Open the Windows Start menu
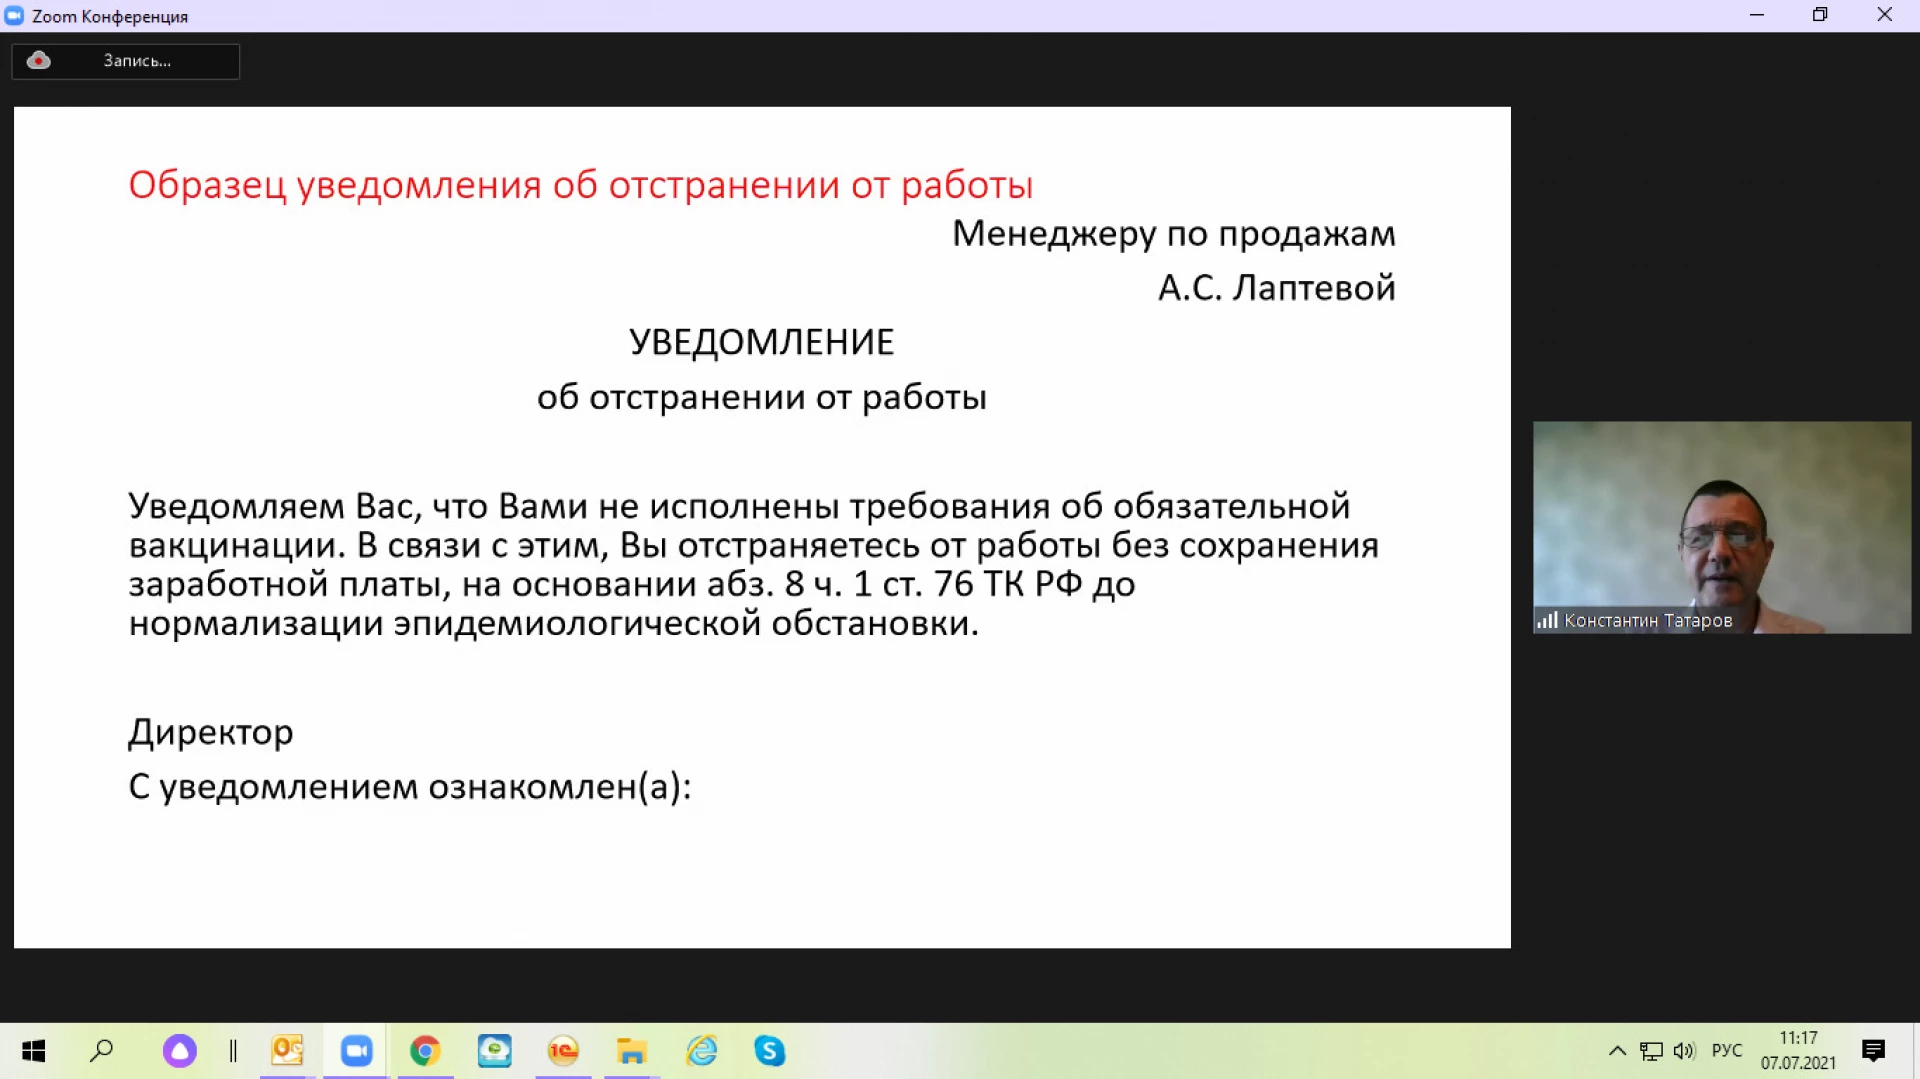 pyautogui.click(x=33, y=1051)
